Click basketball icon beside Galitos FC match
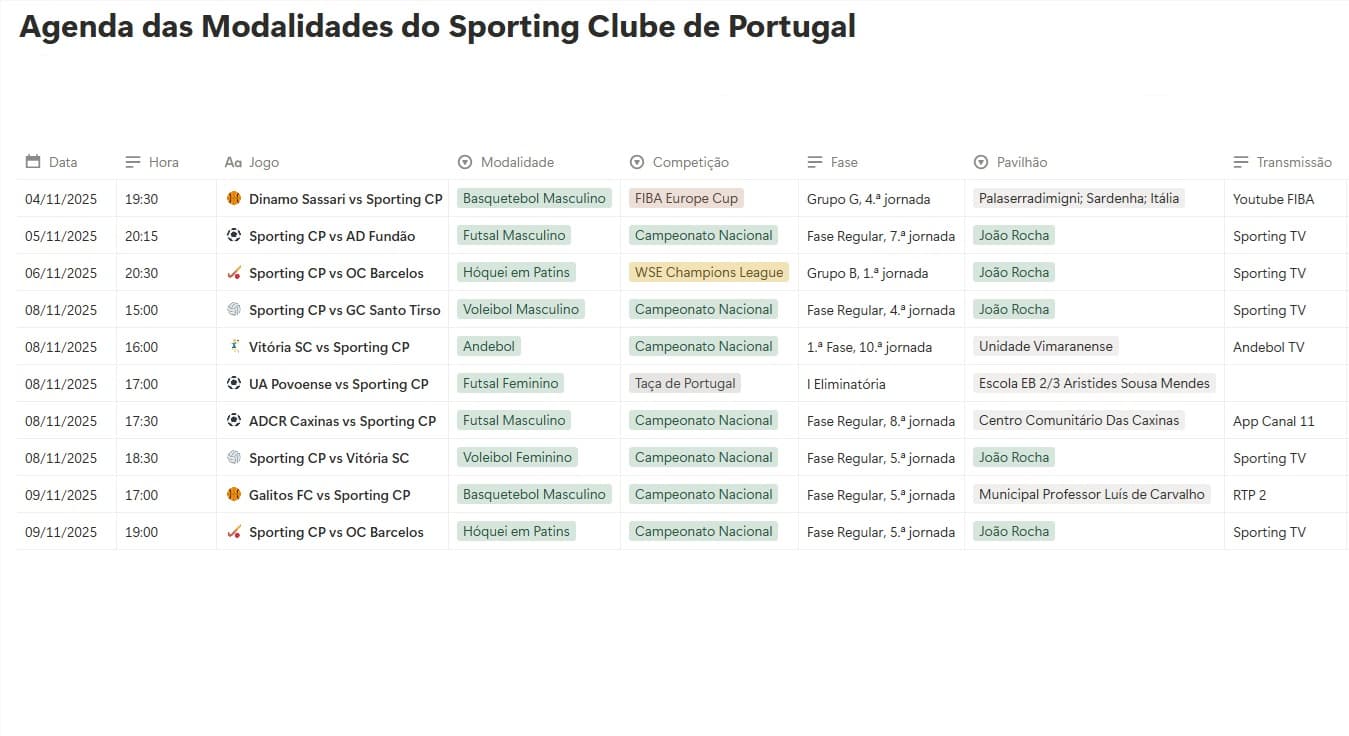Viewport: 1349px width, 736px height. pyautogui.click(x=234, y=495)
